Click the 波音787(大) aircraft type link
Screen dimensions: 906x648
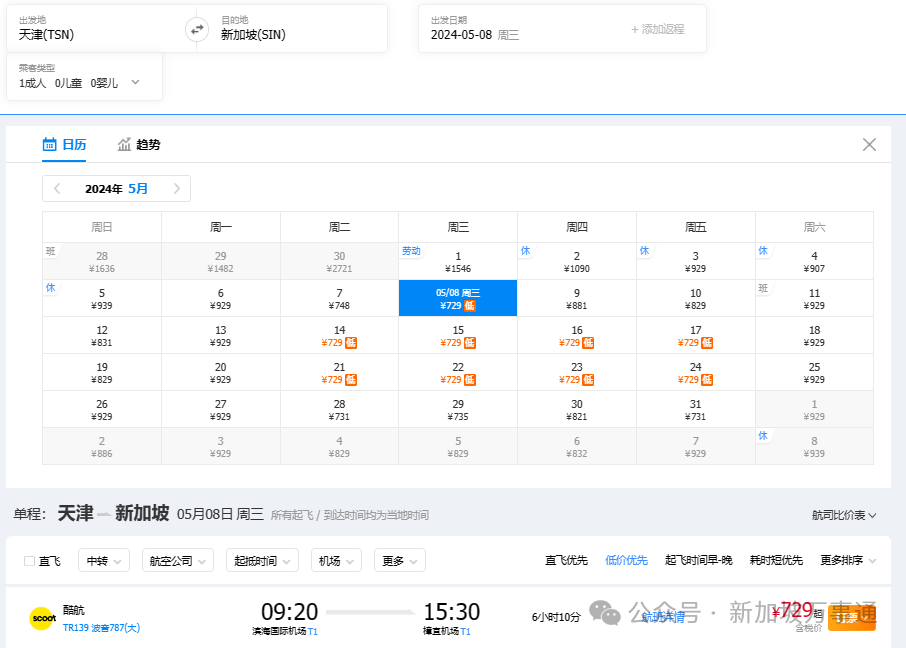(116, 628)
